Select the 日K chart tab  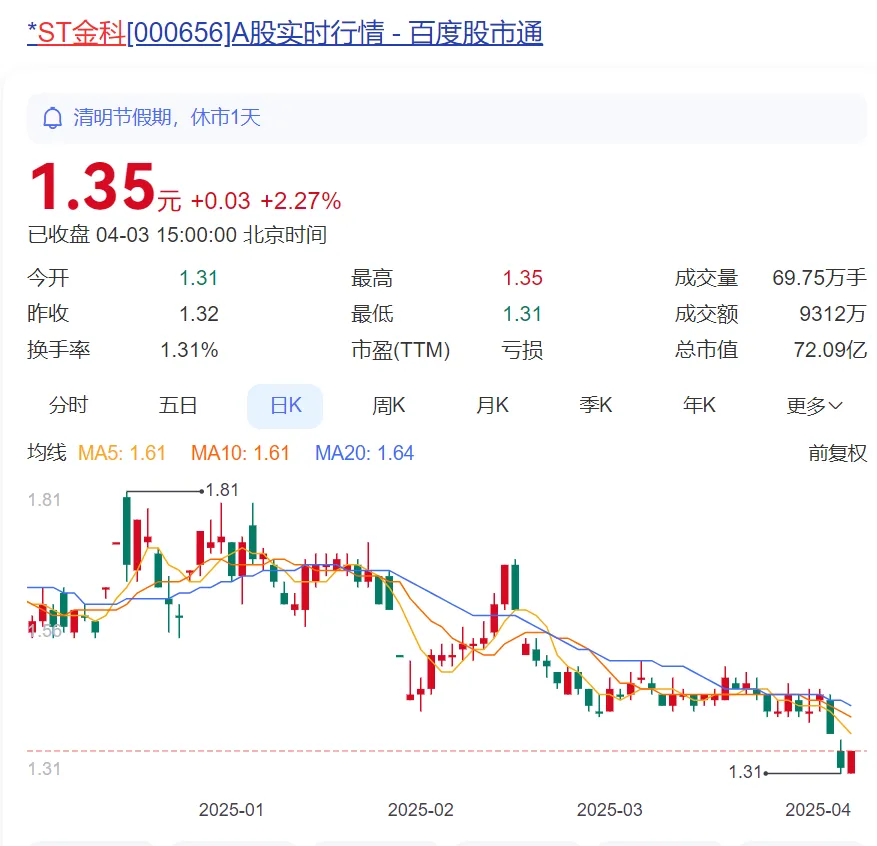point(285,405)
